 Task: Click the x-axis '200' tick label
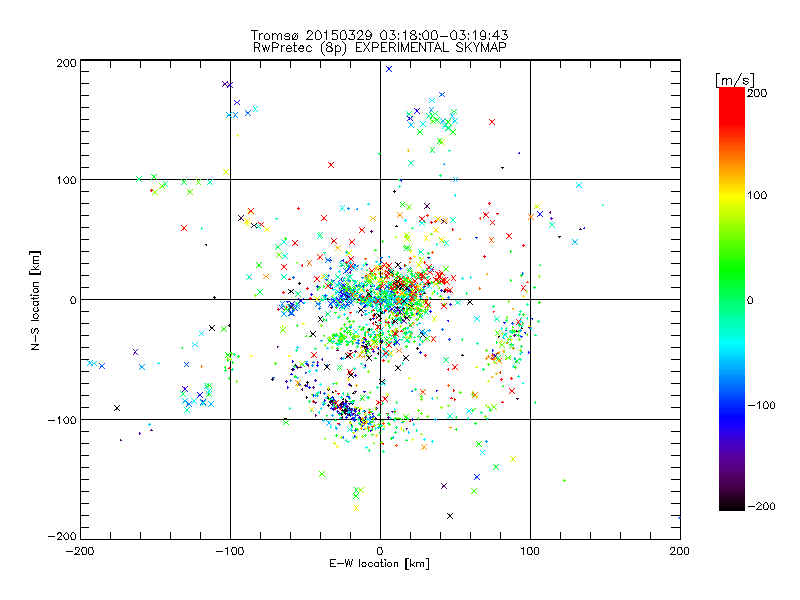click(x=680, y=551)
